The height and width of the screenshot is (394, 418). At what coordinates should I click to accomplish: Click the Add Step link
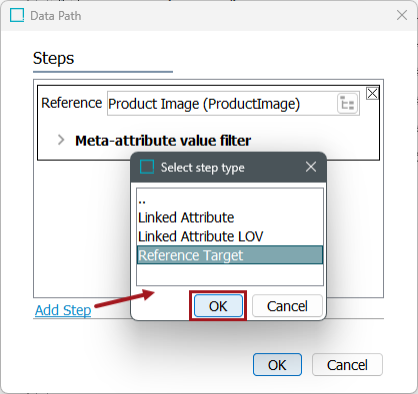(x=63, y=310)
